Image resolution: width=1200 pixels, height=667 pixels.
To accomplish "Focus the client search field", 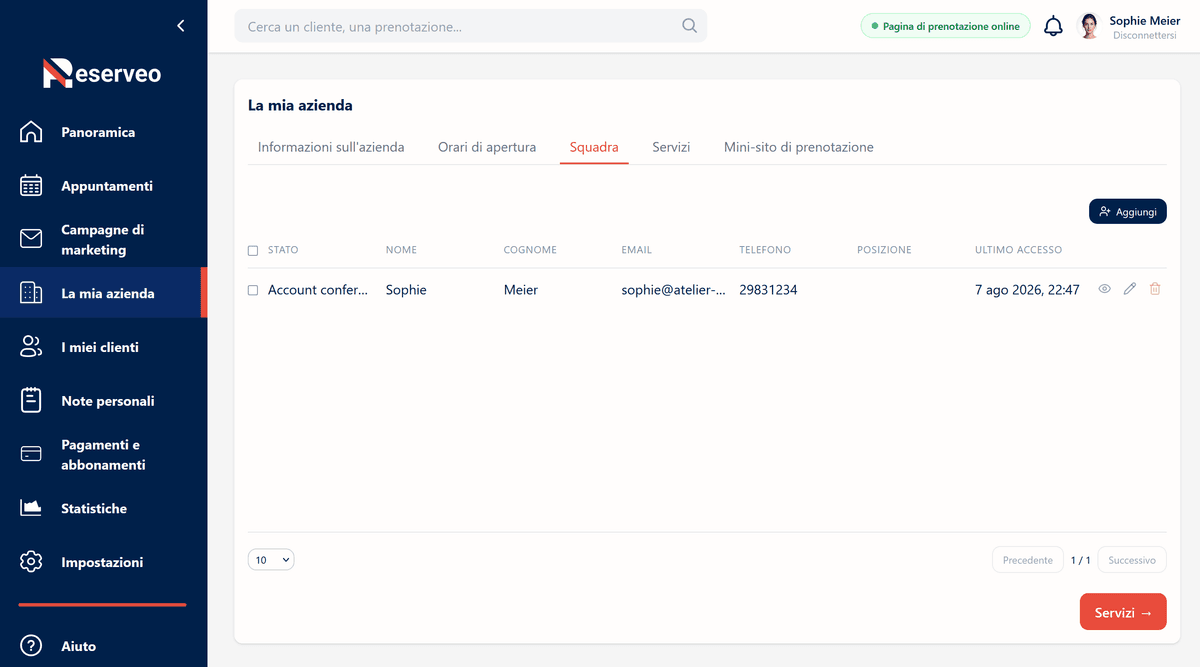I will pos(470,26).
